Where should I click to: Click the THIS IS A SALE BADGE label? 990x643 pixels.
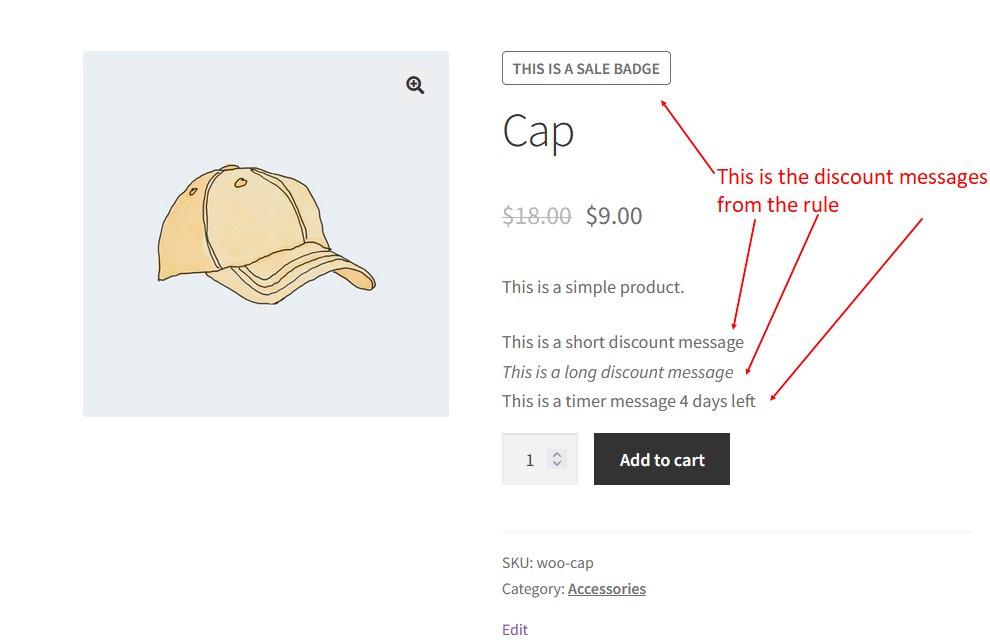point(586,68)
